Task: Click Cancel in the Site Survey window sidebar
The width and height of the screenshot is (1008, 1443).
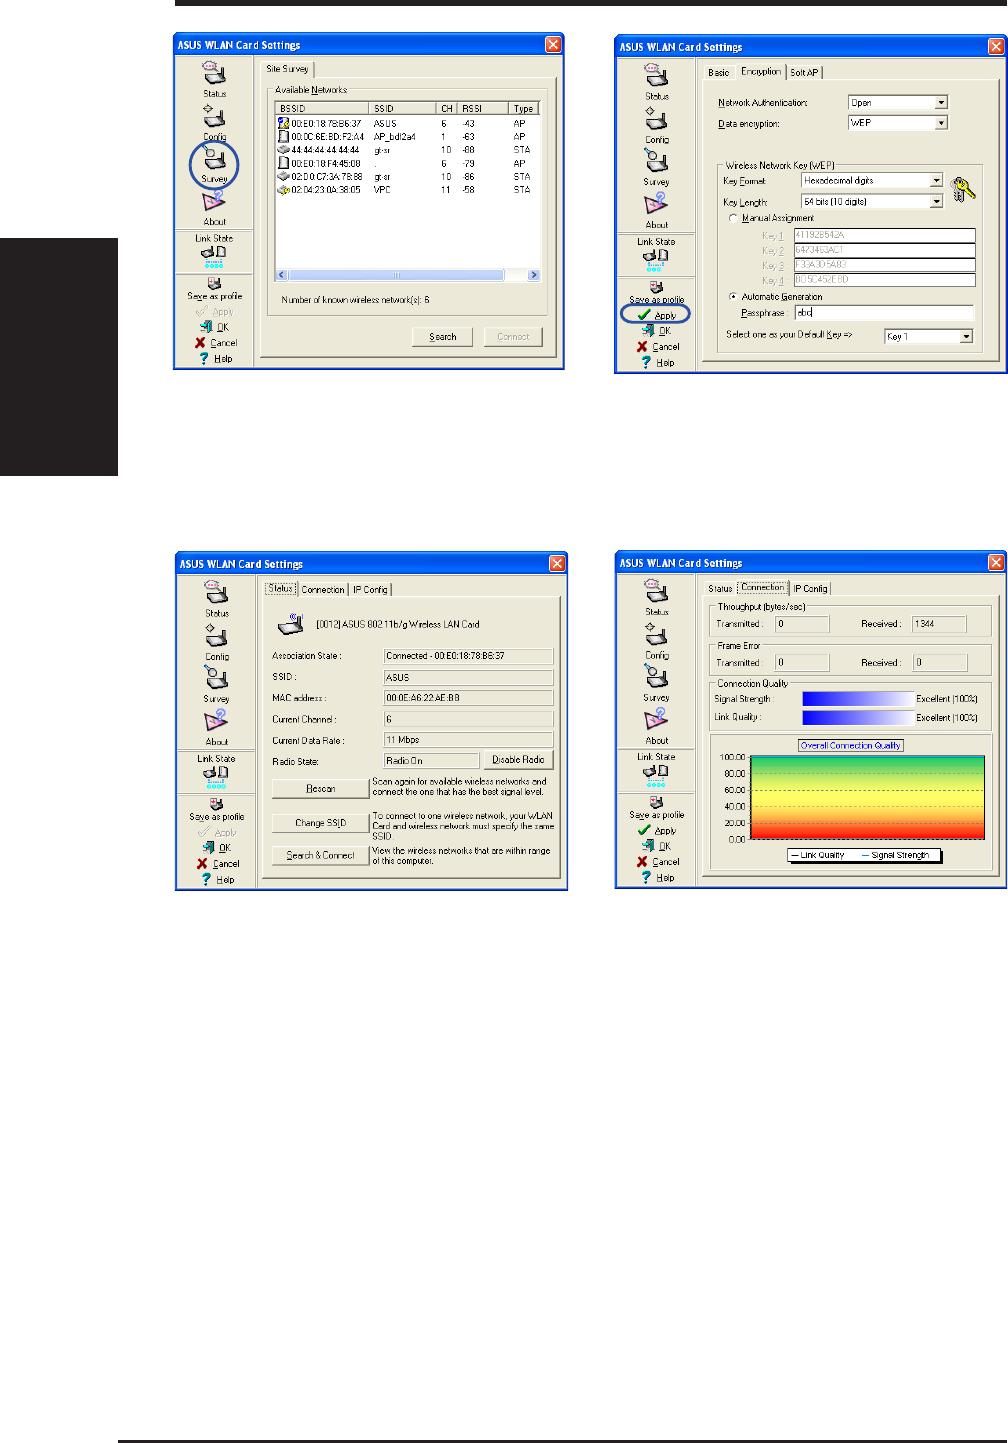Action: (215, 343)
